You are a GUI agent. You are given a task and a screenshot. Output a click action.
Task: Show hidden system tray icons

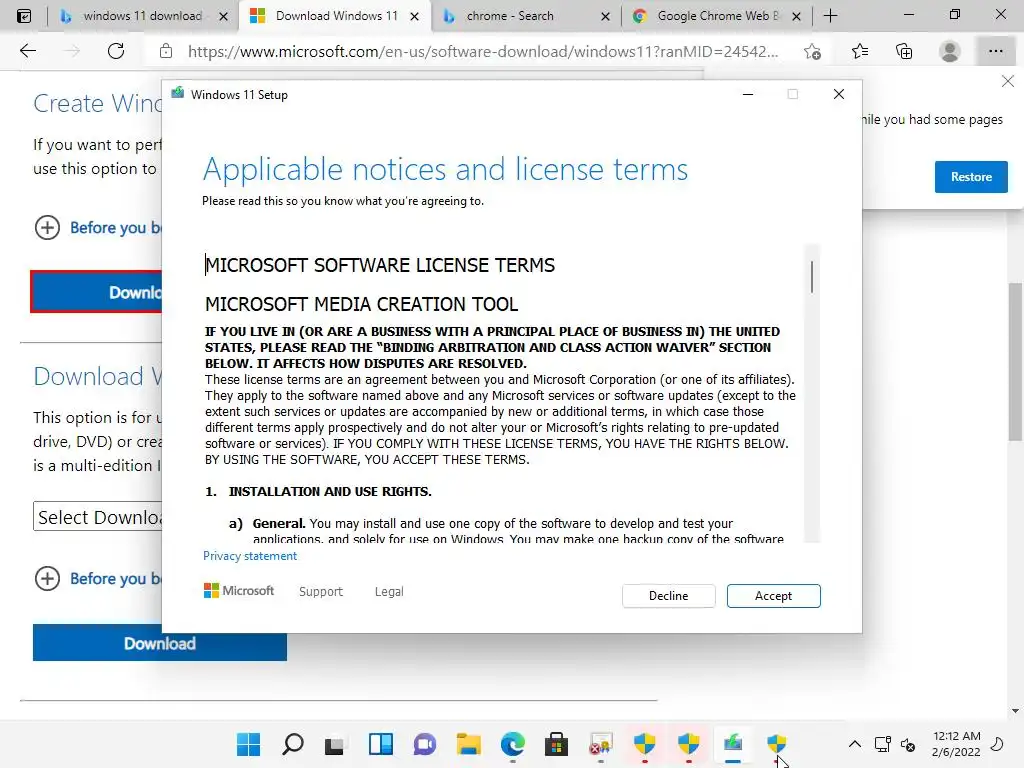pos(854,744)
